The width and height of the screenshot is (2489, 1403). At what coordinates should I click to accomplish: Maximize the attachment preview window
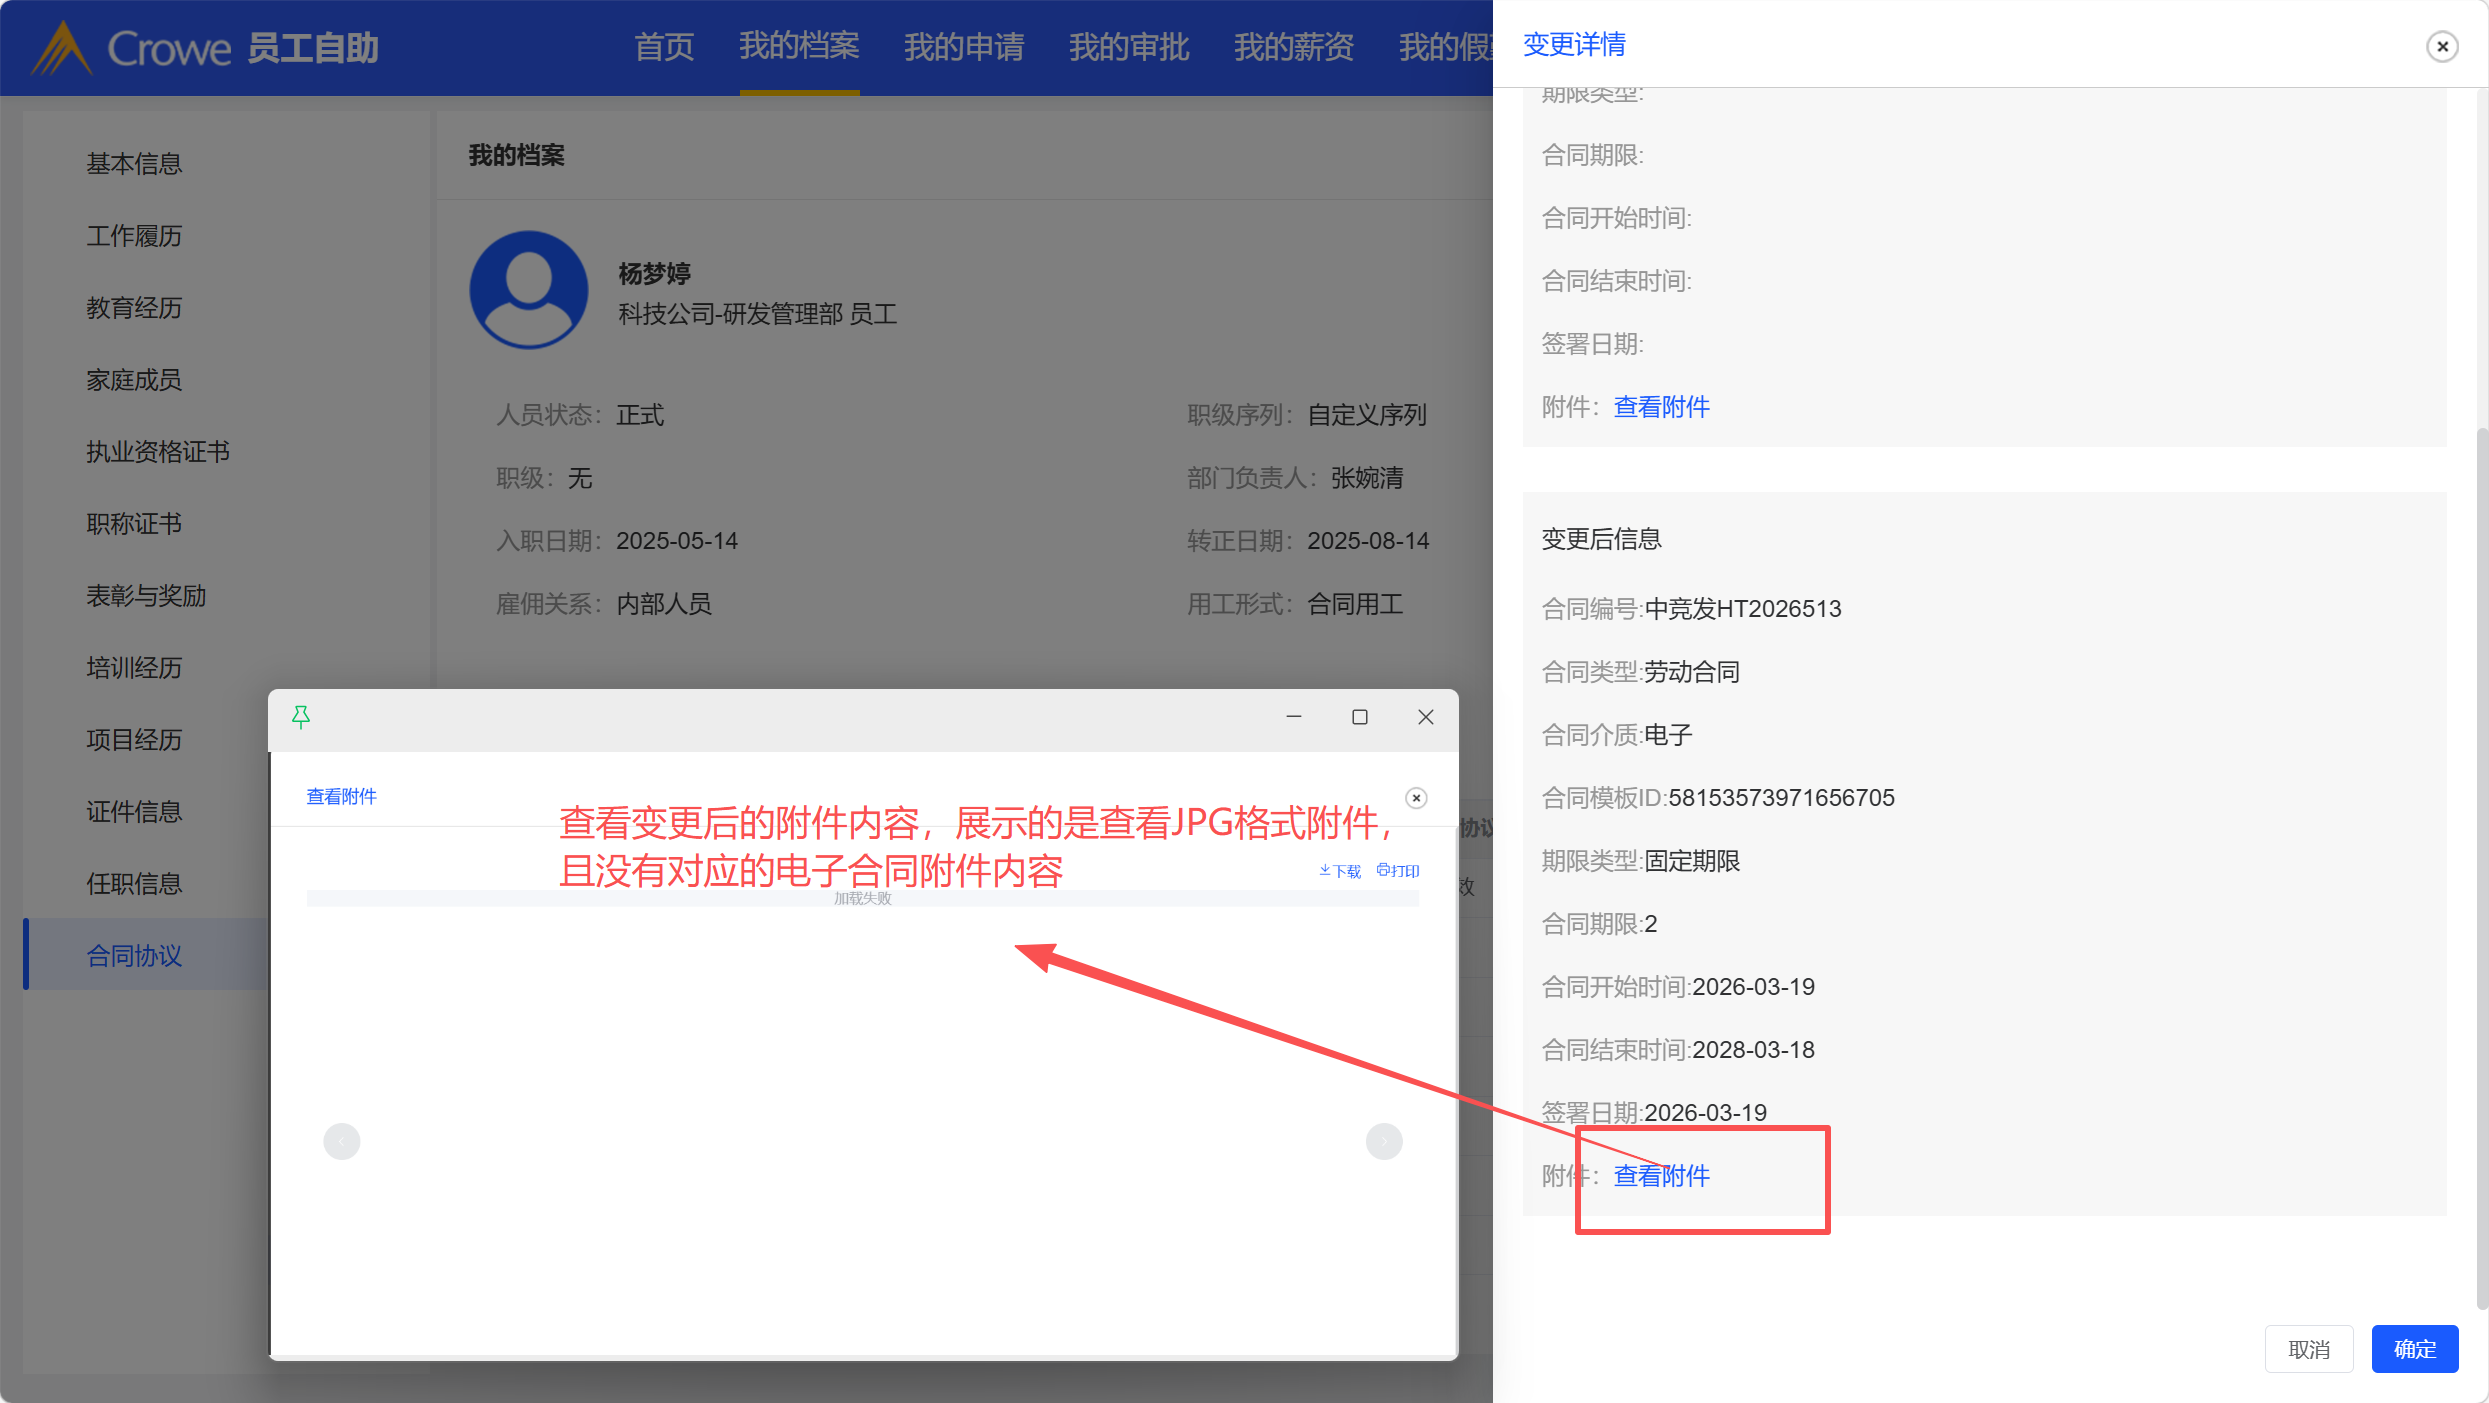(x=1360, y=717)
